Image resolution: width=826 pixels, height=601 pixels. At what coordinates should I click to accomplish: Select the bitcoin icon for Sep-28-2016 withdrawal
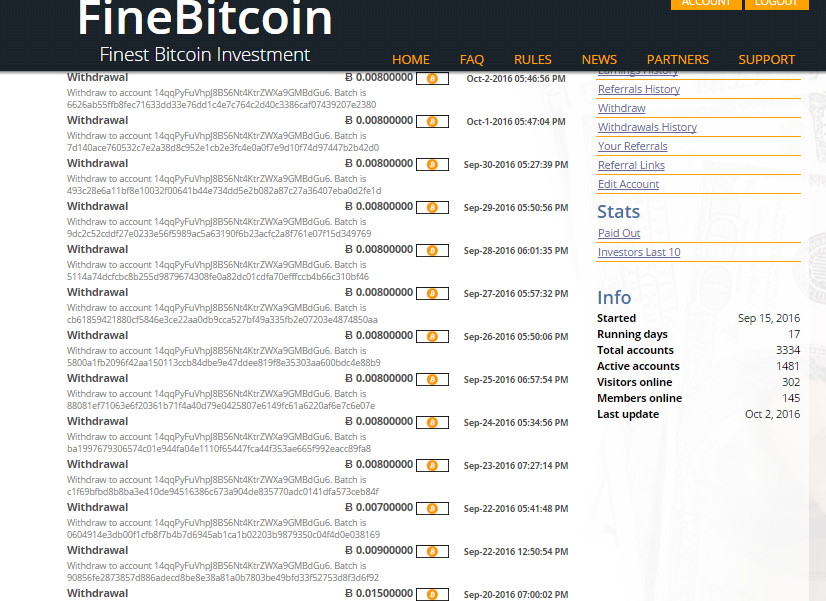432,251
